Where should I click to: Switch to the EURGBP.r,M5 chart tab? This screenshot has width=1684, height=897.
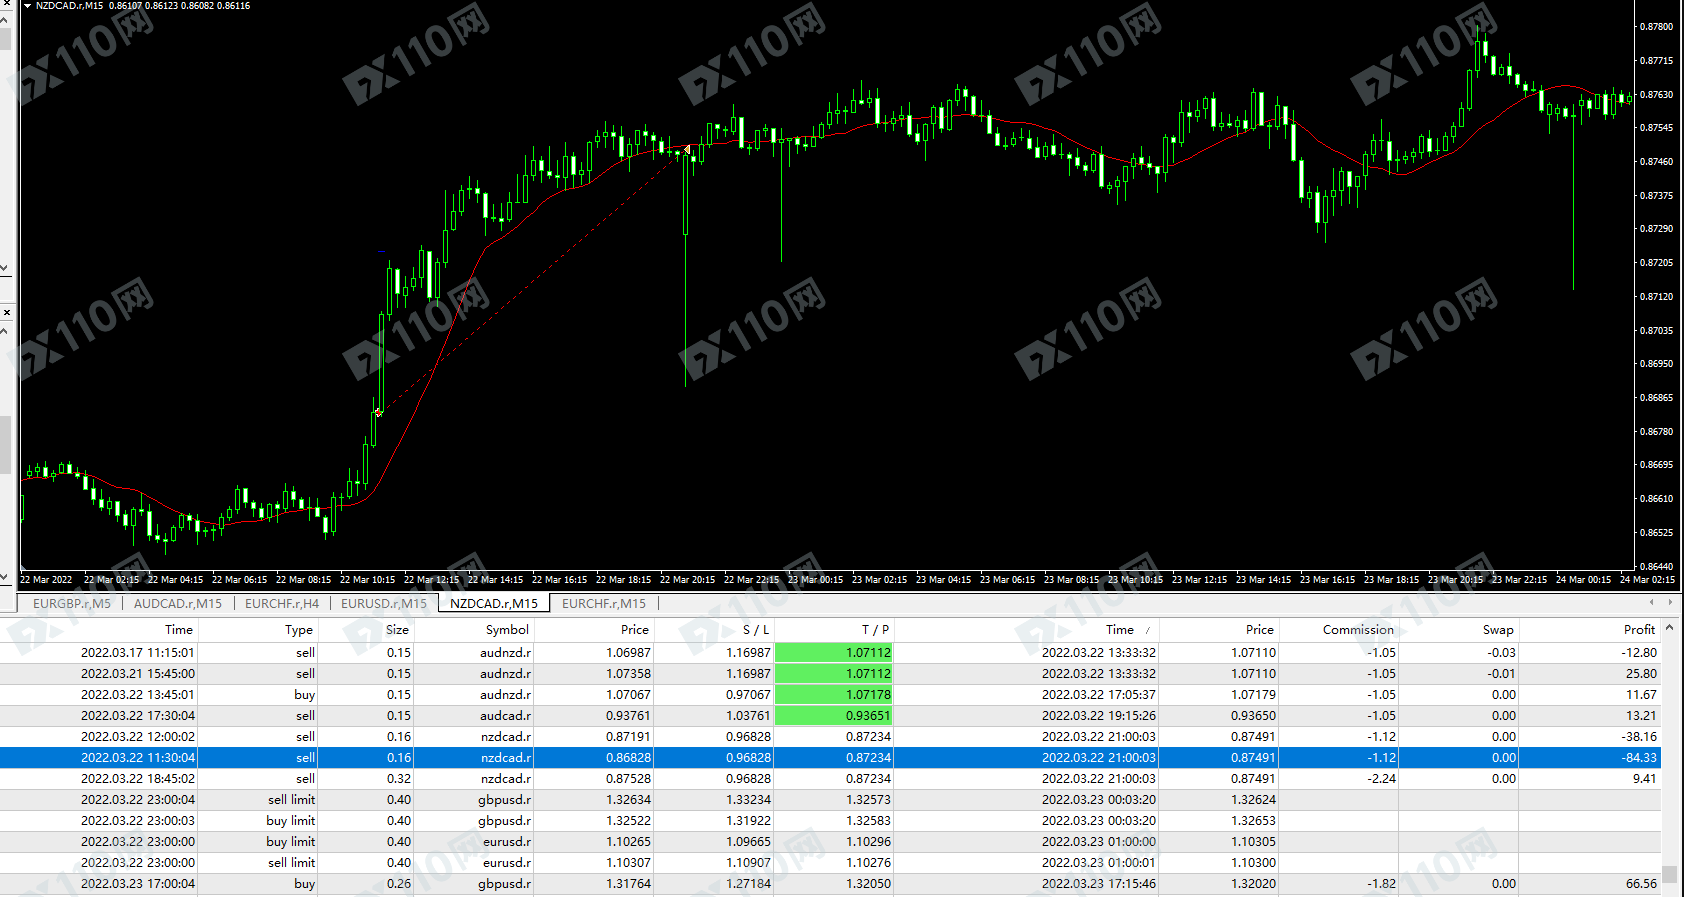(72, 603)
